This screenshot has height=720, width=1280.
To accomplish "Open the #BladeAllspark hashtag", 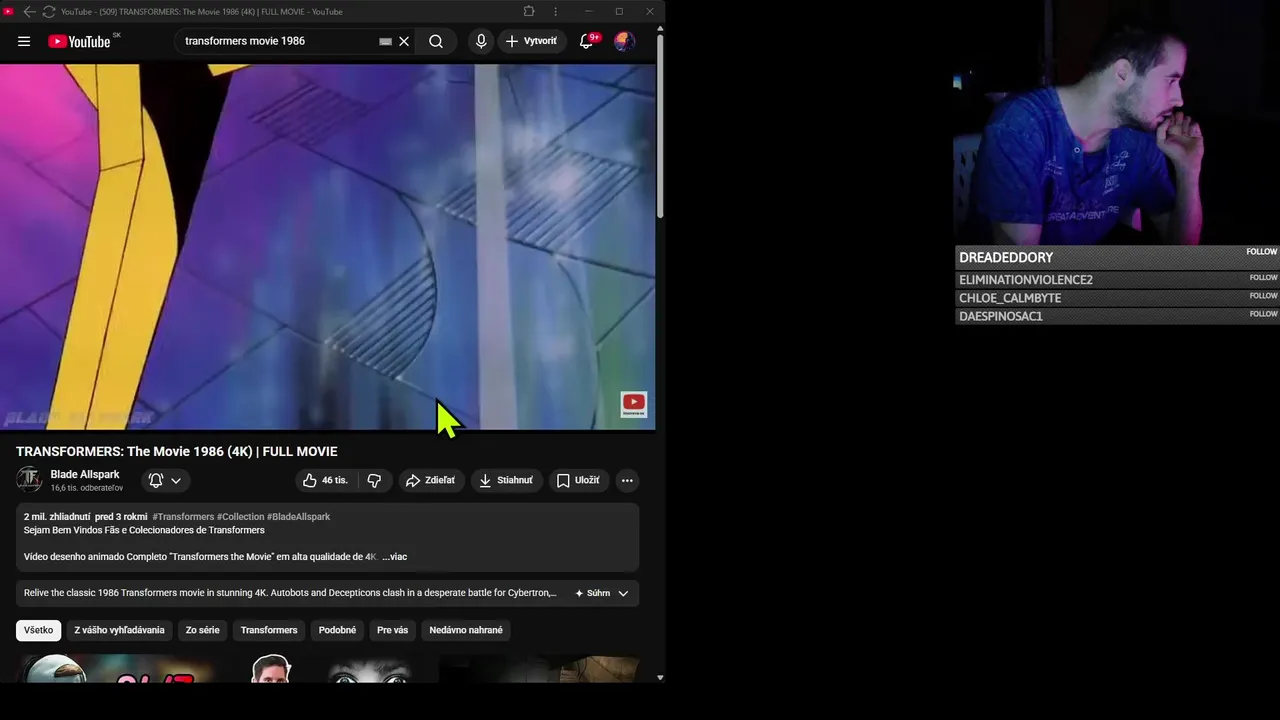I will (x=298, y=517).
